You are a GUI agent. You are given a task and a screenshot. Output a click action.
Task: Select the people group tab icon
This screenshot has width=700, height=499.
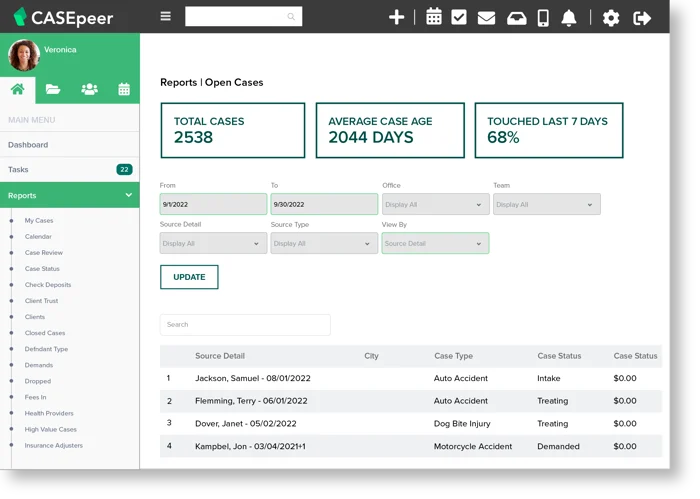(x=89, y=89)
